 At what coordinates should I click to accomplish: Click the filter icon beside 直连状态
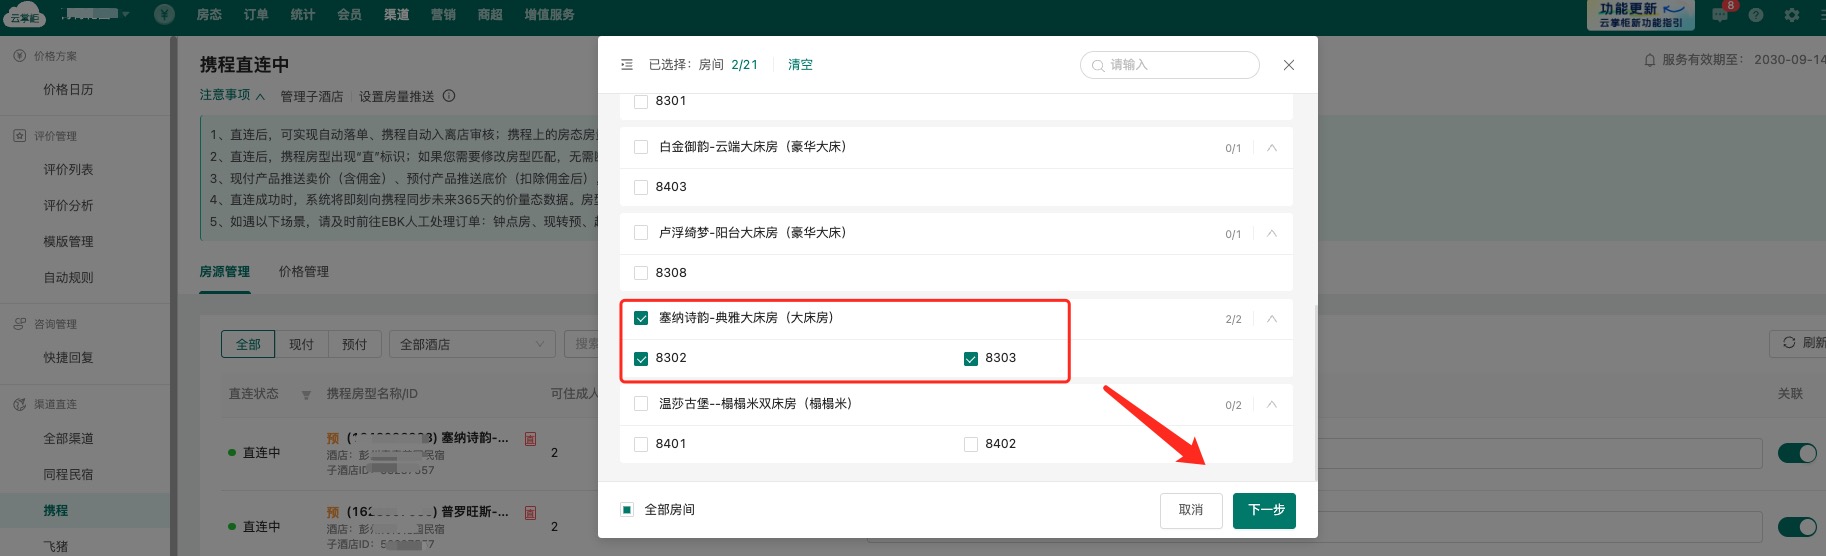pyautogui.click(x=306, y=395)
